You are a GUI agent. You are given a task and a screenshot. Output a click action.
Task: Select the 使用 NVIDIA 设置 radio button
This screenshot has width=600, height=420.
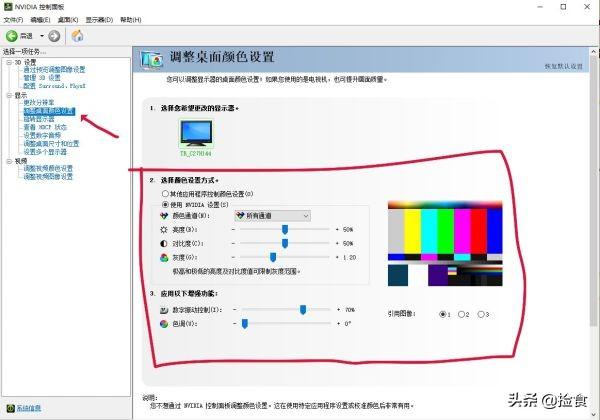[165, 205]
